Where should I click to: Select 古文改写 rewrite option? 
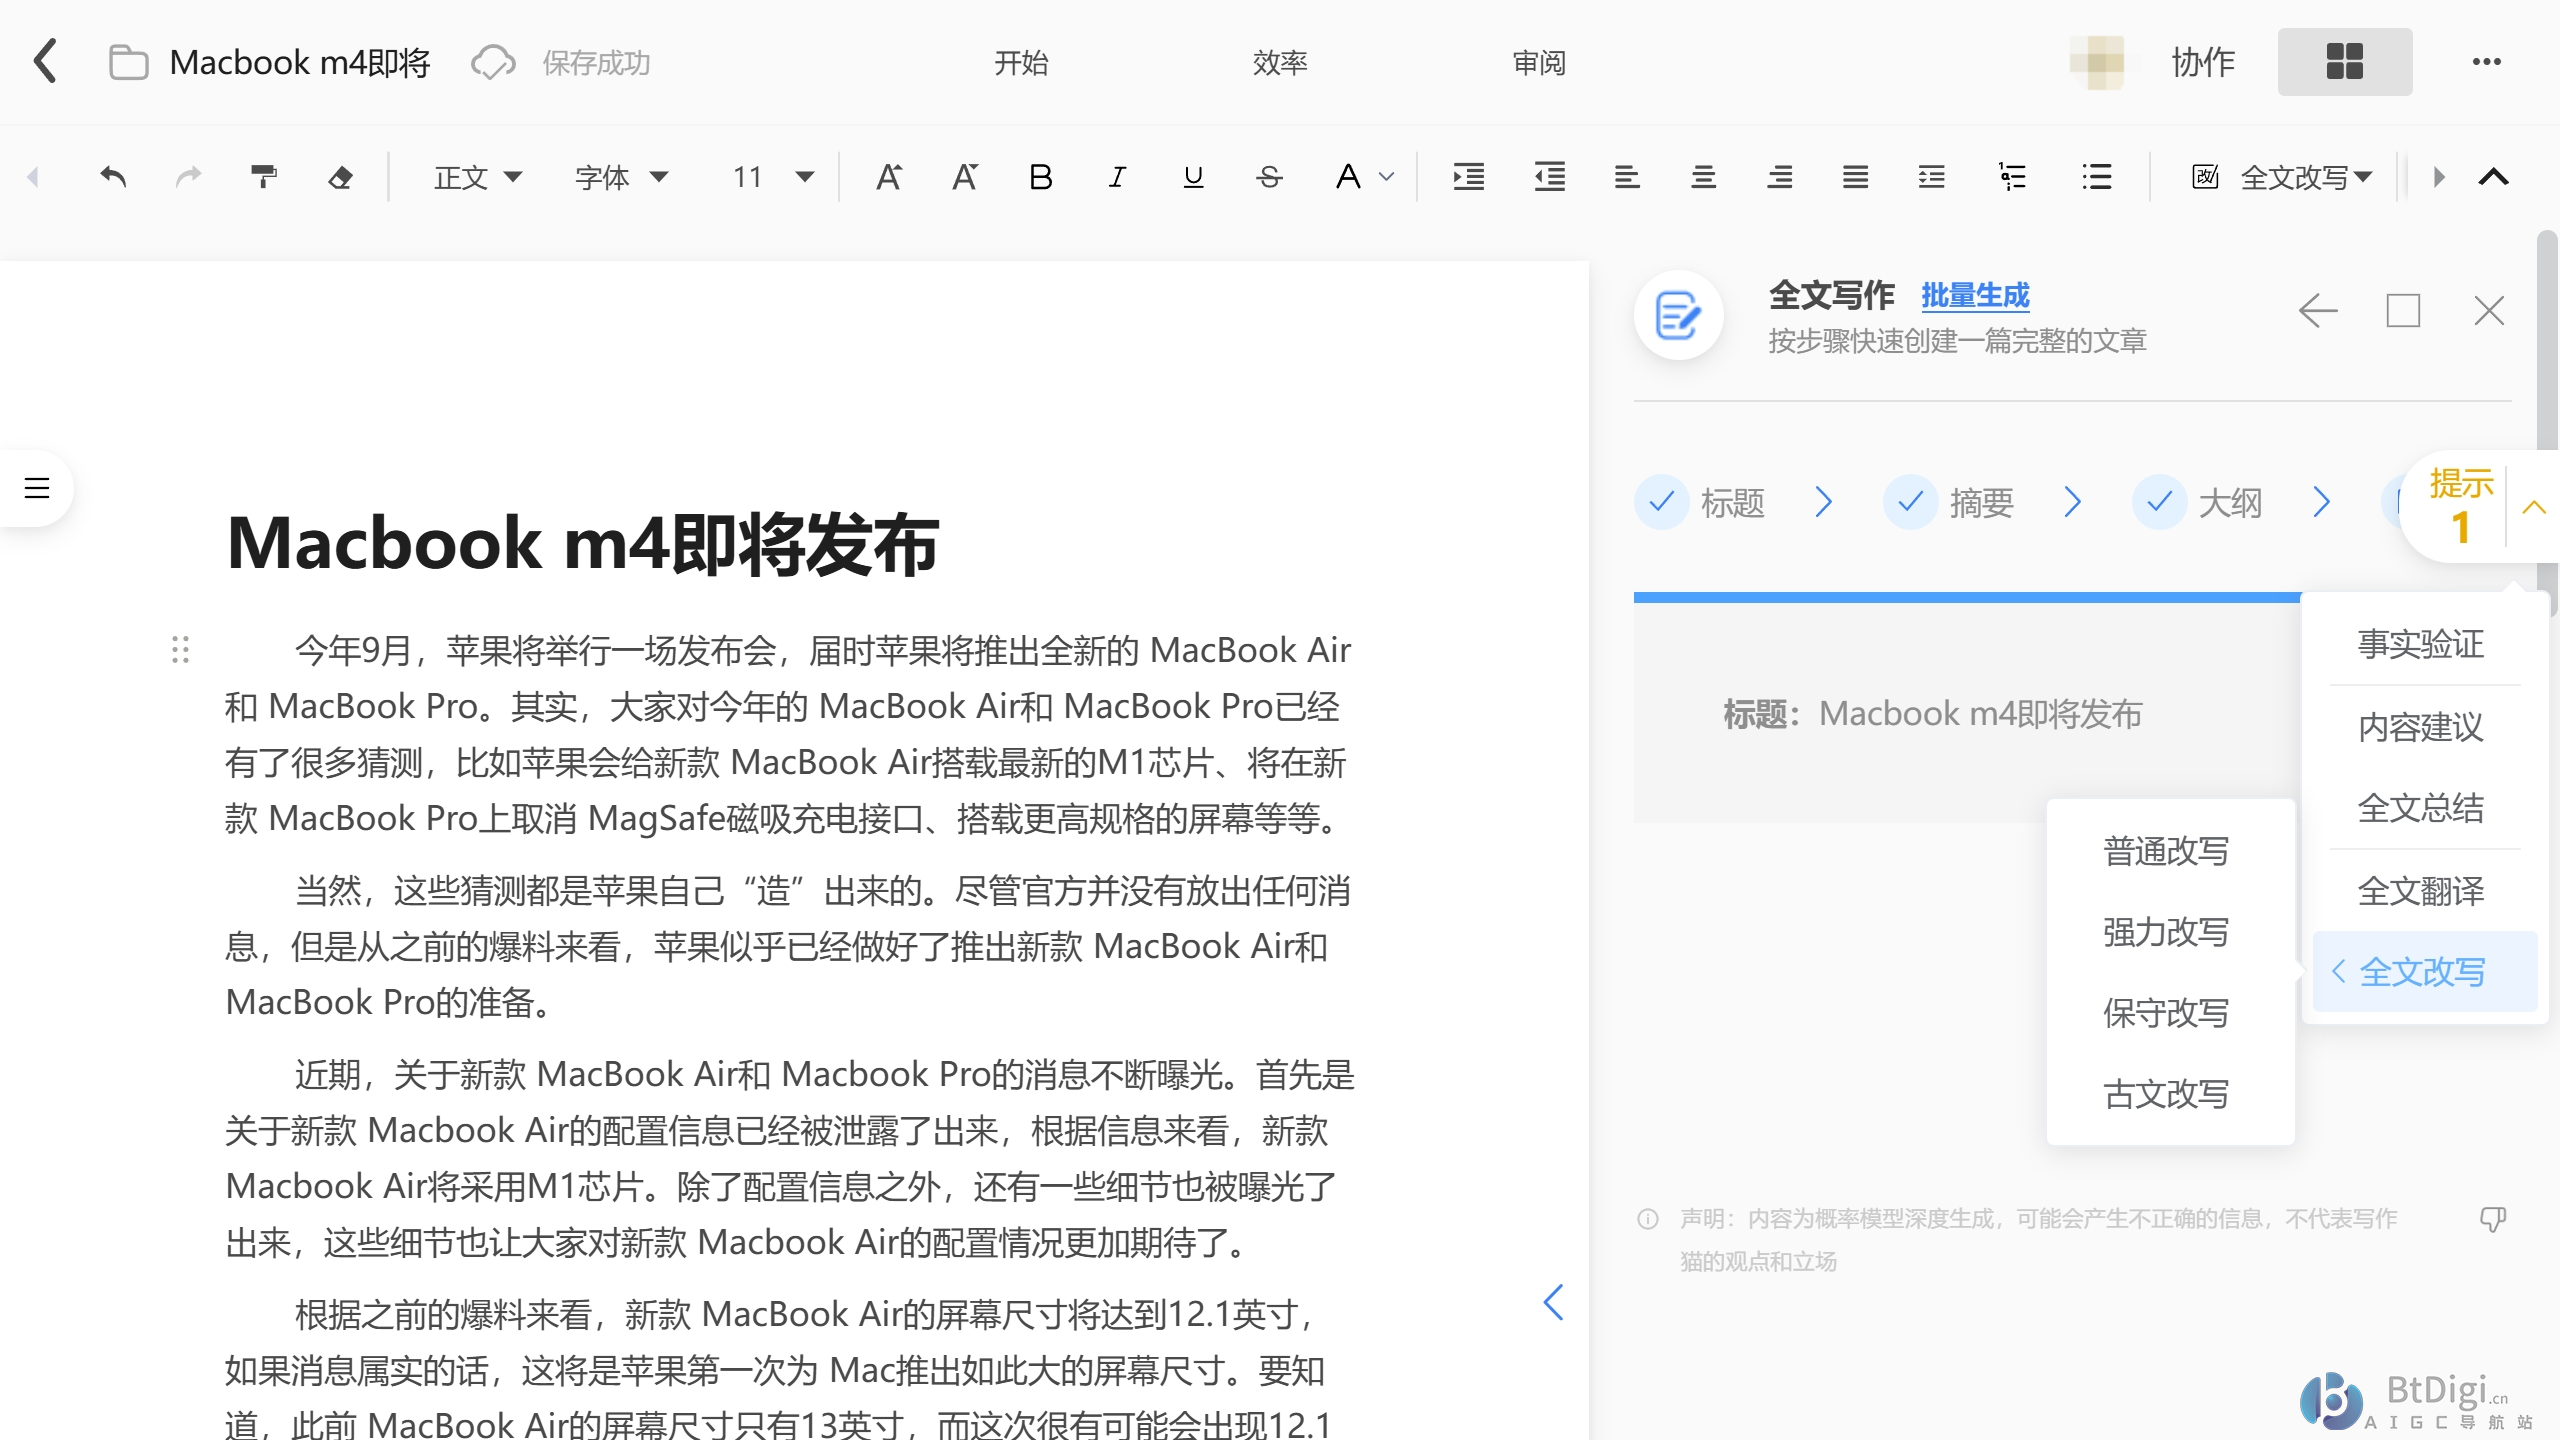(x=2166, y=1094)
